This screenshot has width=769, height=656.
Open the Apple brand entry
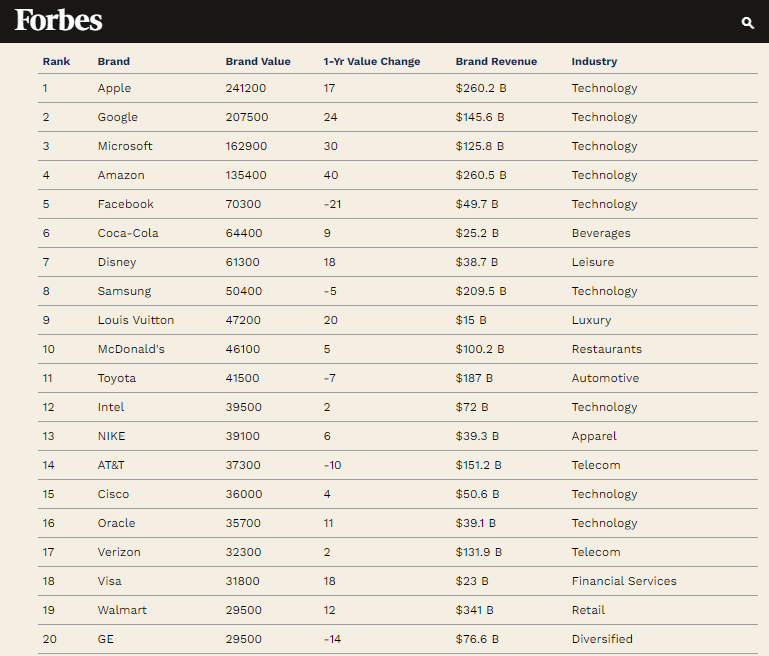(114, 88)
